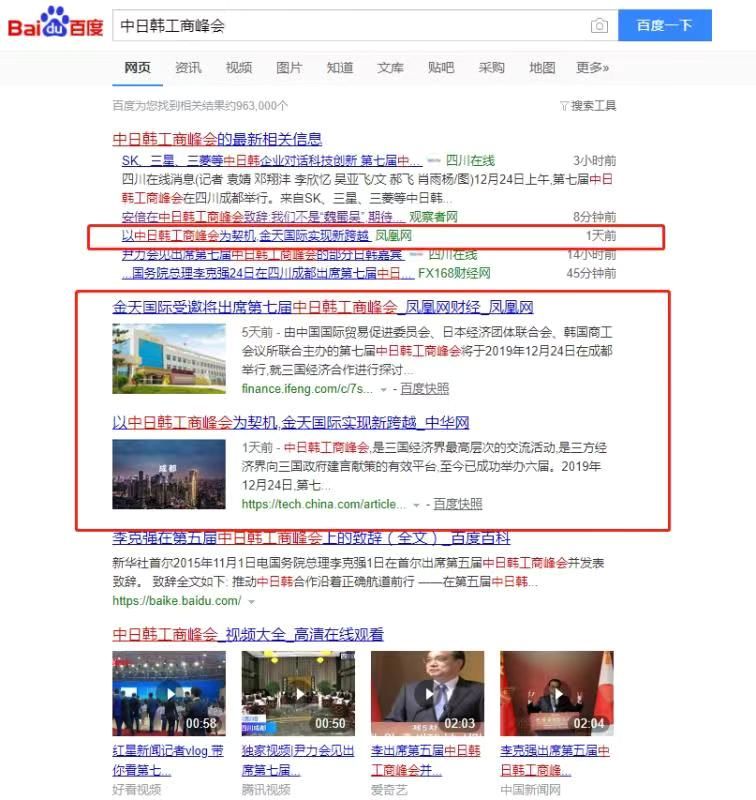Open 百度快照 for finance.ifeng.com result
Viewport: 756px width, 800px height.
pyautogui.click(x=424, y=389)
